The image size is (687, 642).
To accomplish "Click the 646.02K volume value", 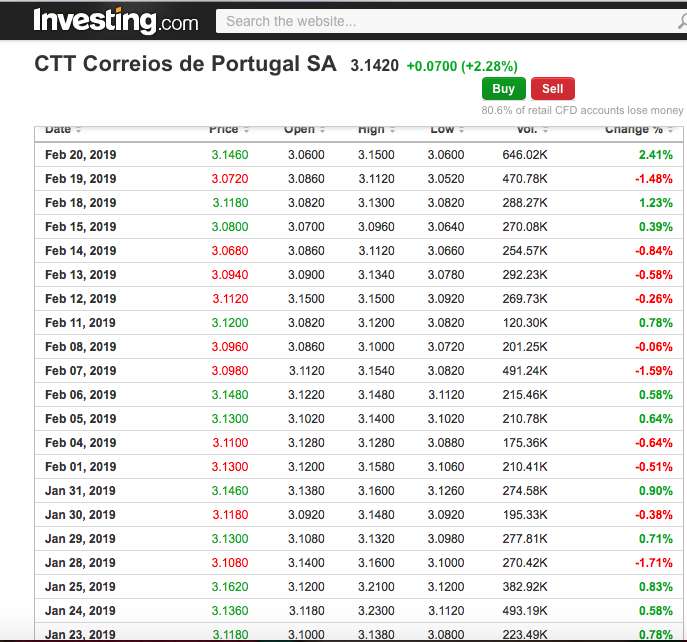I will pyautogui.click(x=525, y=155).
